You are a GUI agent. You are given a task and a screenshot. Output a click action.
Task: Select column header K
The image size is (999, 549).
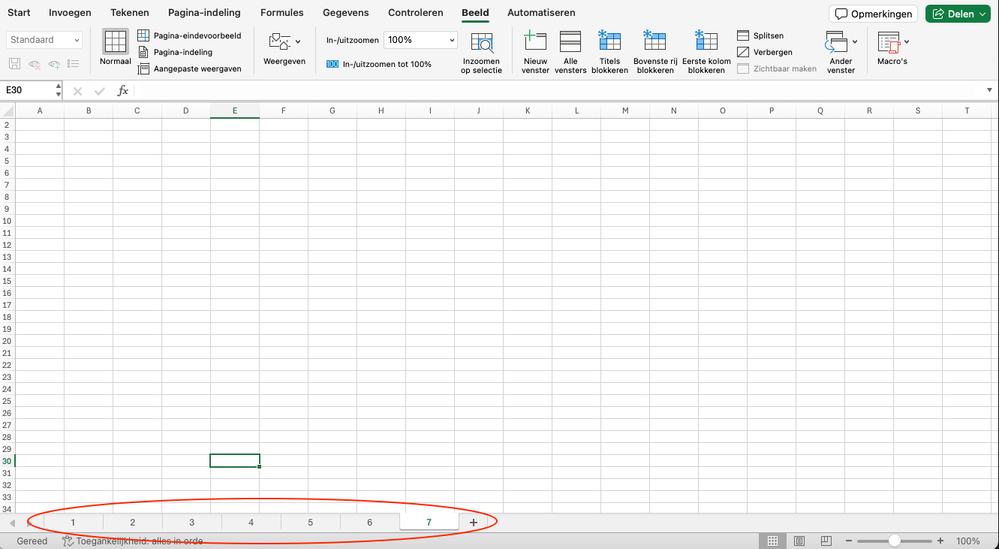pos(528,111)
